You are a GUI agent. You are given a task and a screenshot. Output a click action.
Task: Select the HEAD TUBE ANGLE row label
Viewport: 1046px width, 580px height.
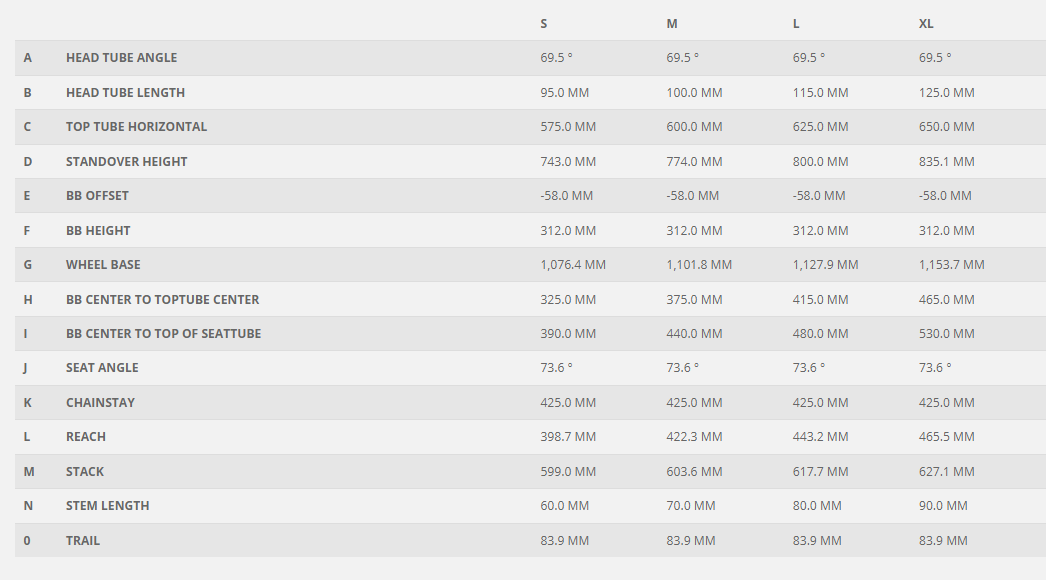coord(121,57)
